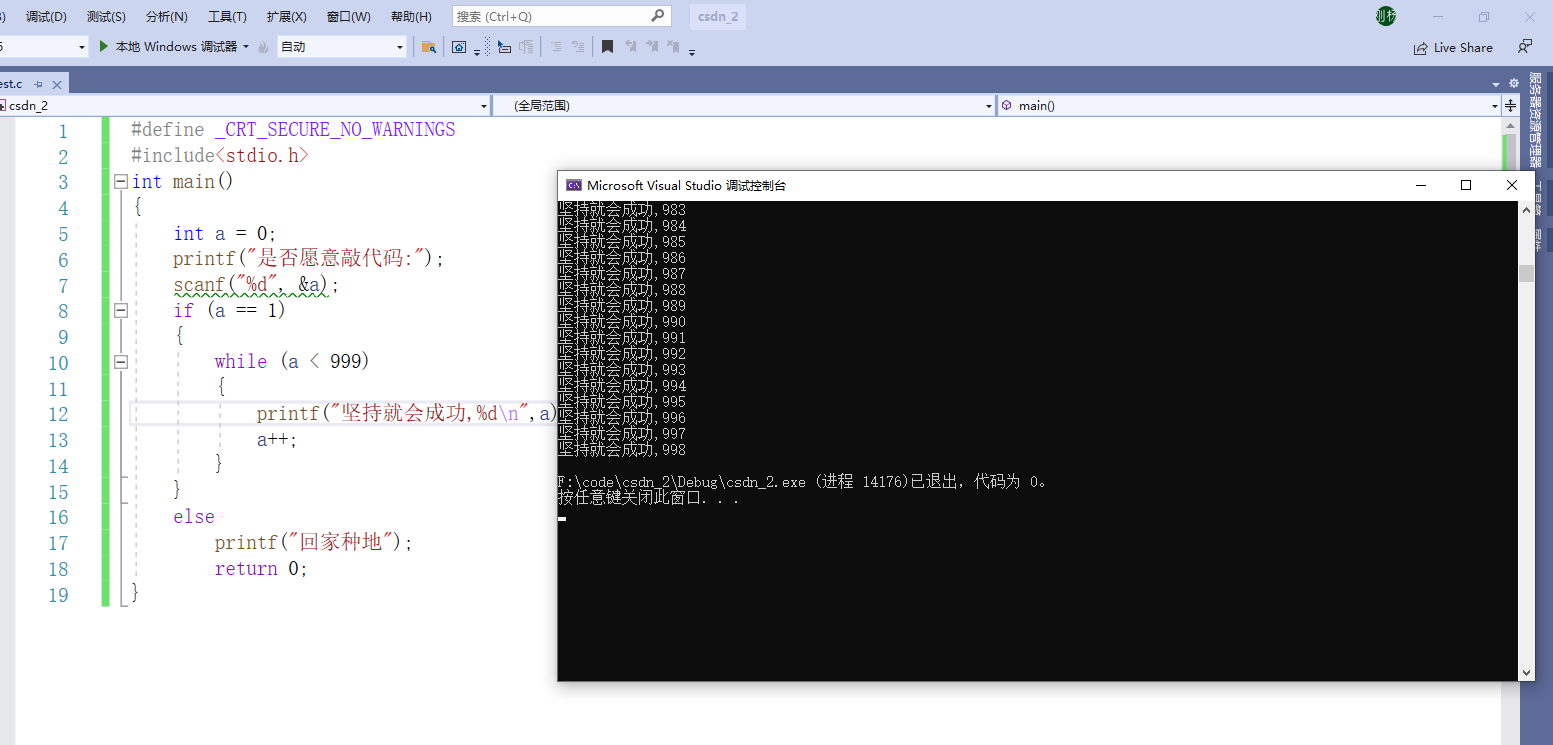Click the int a = 0; declaration on line 5
This screenshot has height=745, width=1553.
point(224,233)
